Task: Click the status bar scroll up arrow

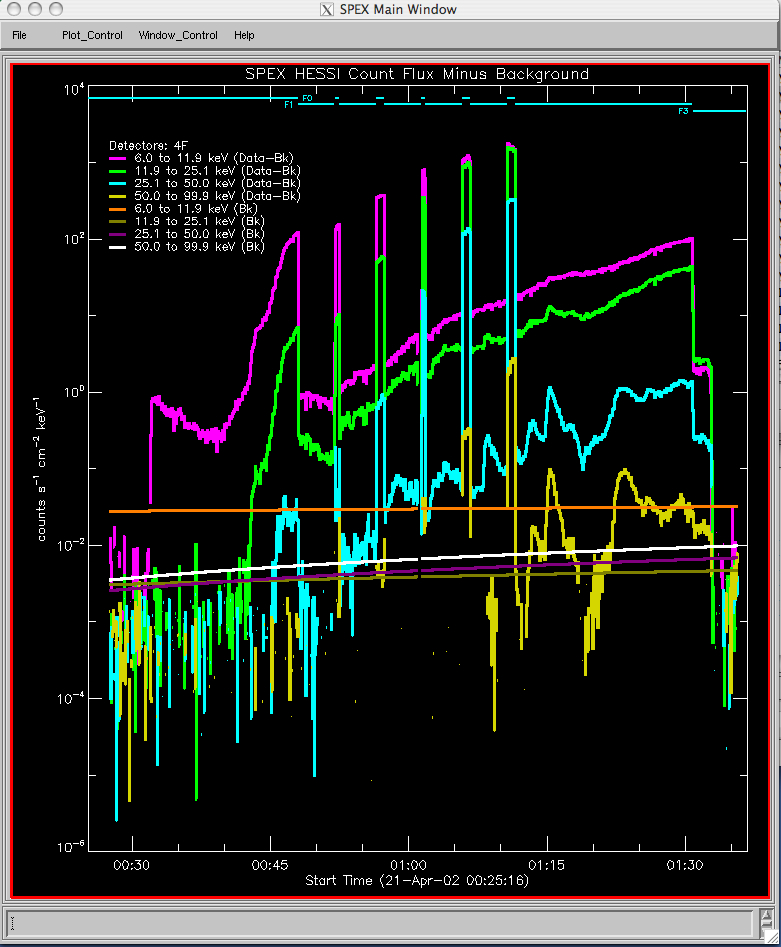Action: (765, 914)
